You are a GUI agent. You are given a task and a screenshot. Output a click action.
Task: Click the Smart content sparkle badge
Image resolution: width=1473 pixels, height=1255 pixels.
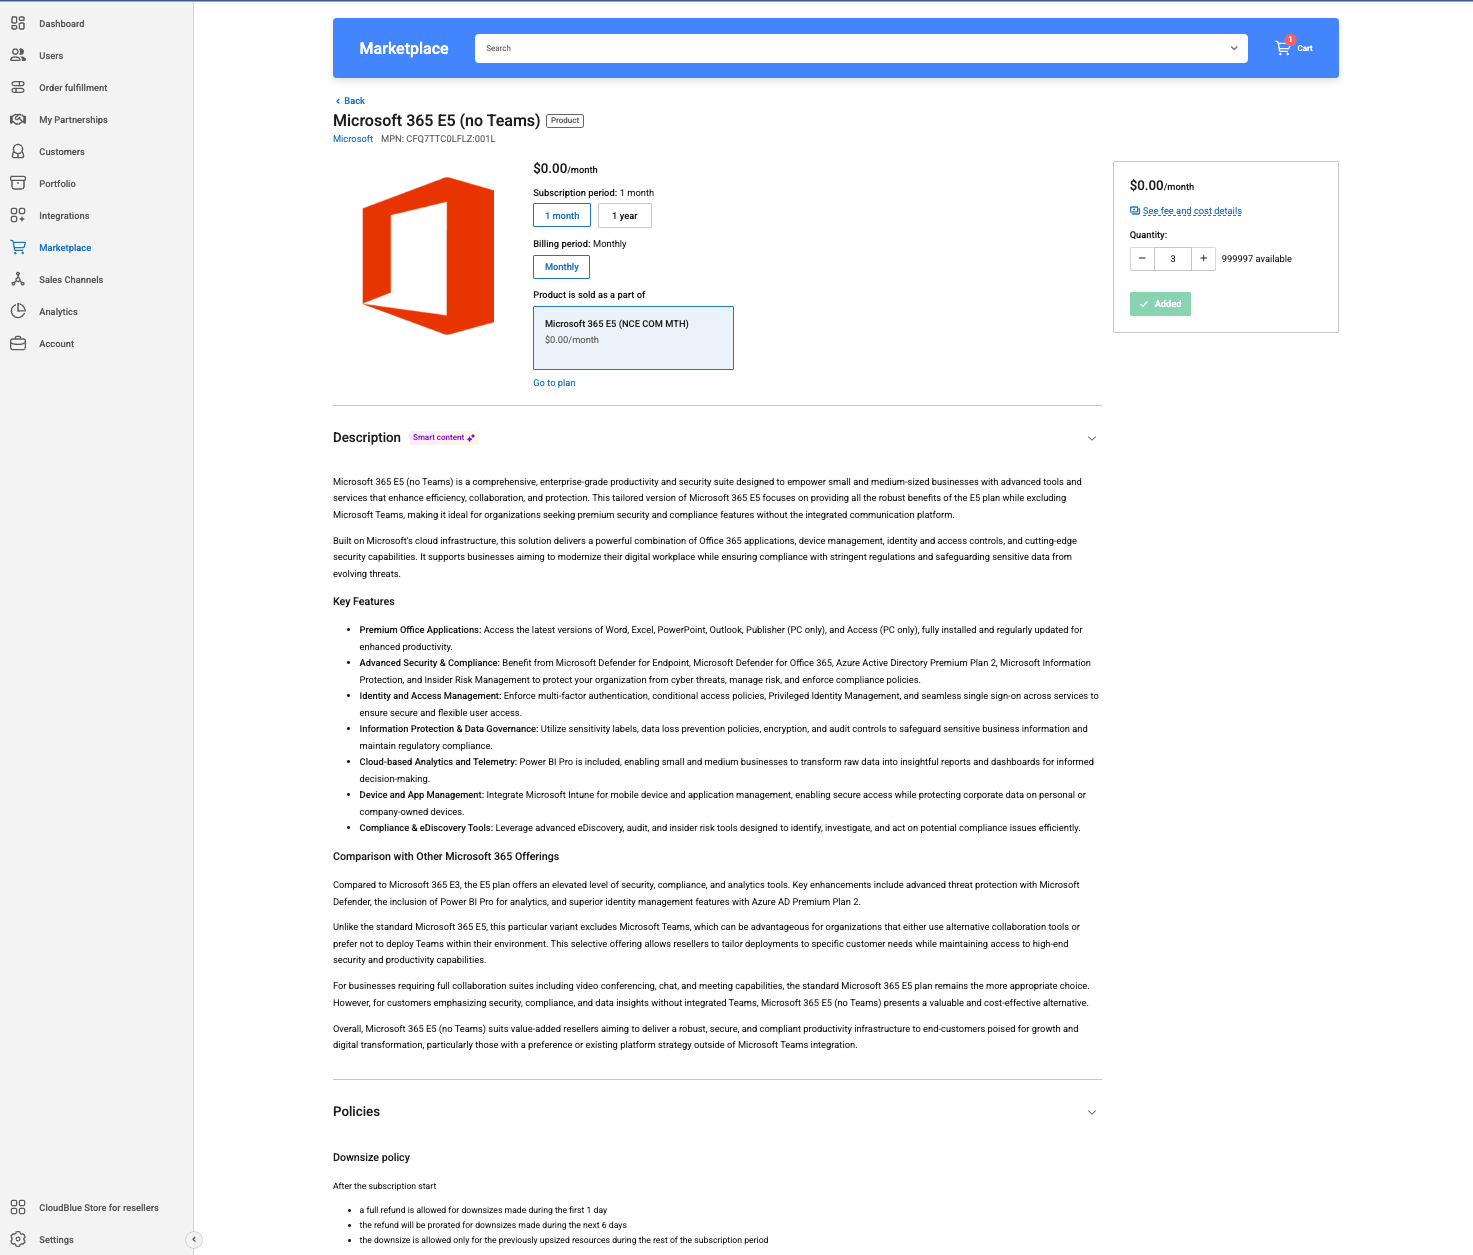pos(444,437)
